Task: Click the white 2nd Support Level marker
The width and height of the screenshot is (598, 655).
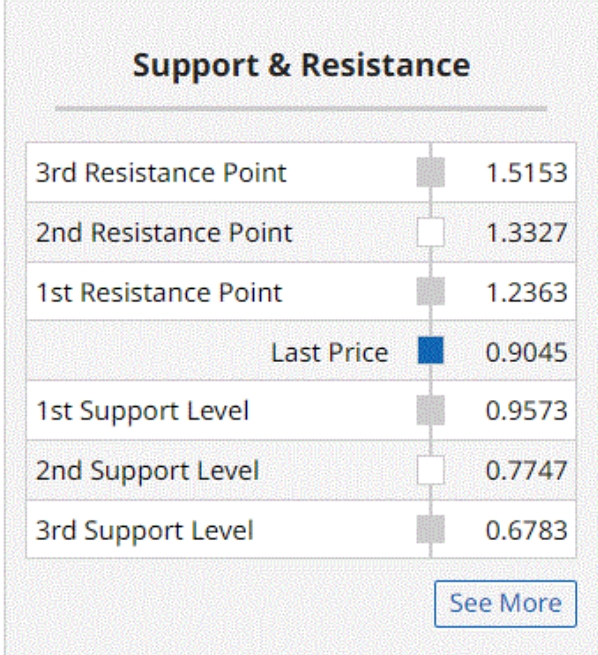Action: 431,470
